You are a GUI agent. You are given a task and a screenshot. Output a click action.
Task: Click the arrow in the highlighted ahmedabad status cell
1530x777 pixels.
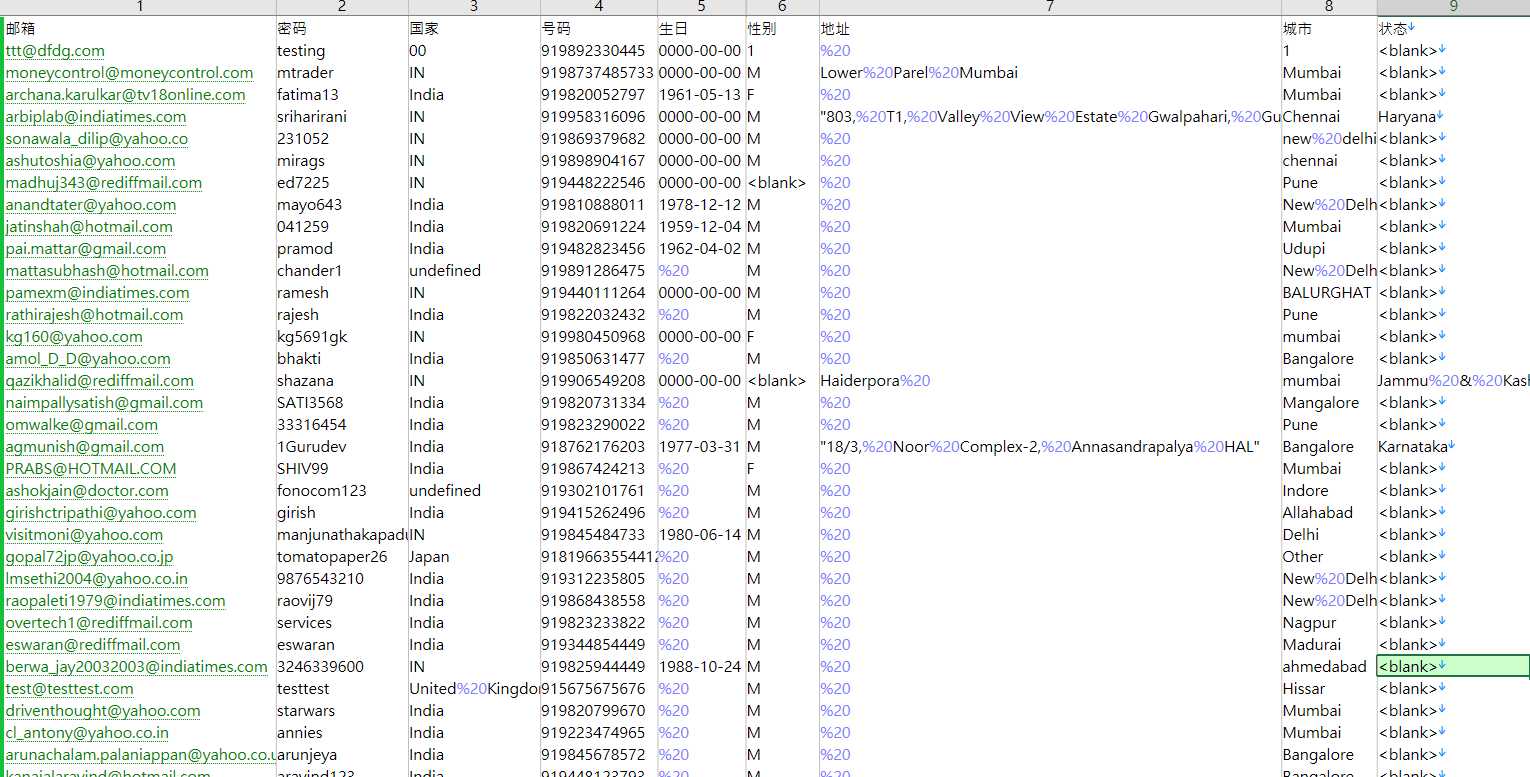coord(1442,666)
